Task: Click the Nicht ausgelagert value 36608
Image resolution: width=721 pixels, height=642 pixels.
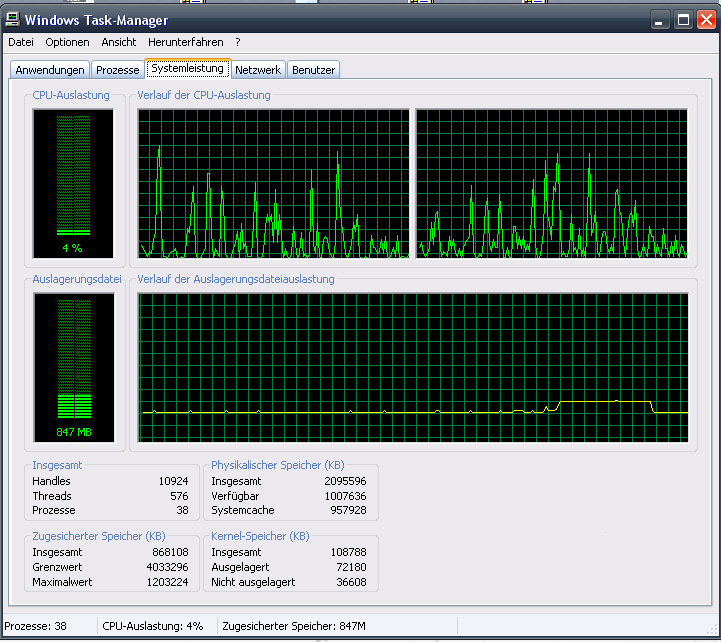Action: click(x=351, y=582)
